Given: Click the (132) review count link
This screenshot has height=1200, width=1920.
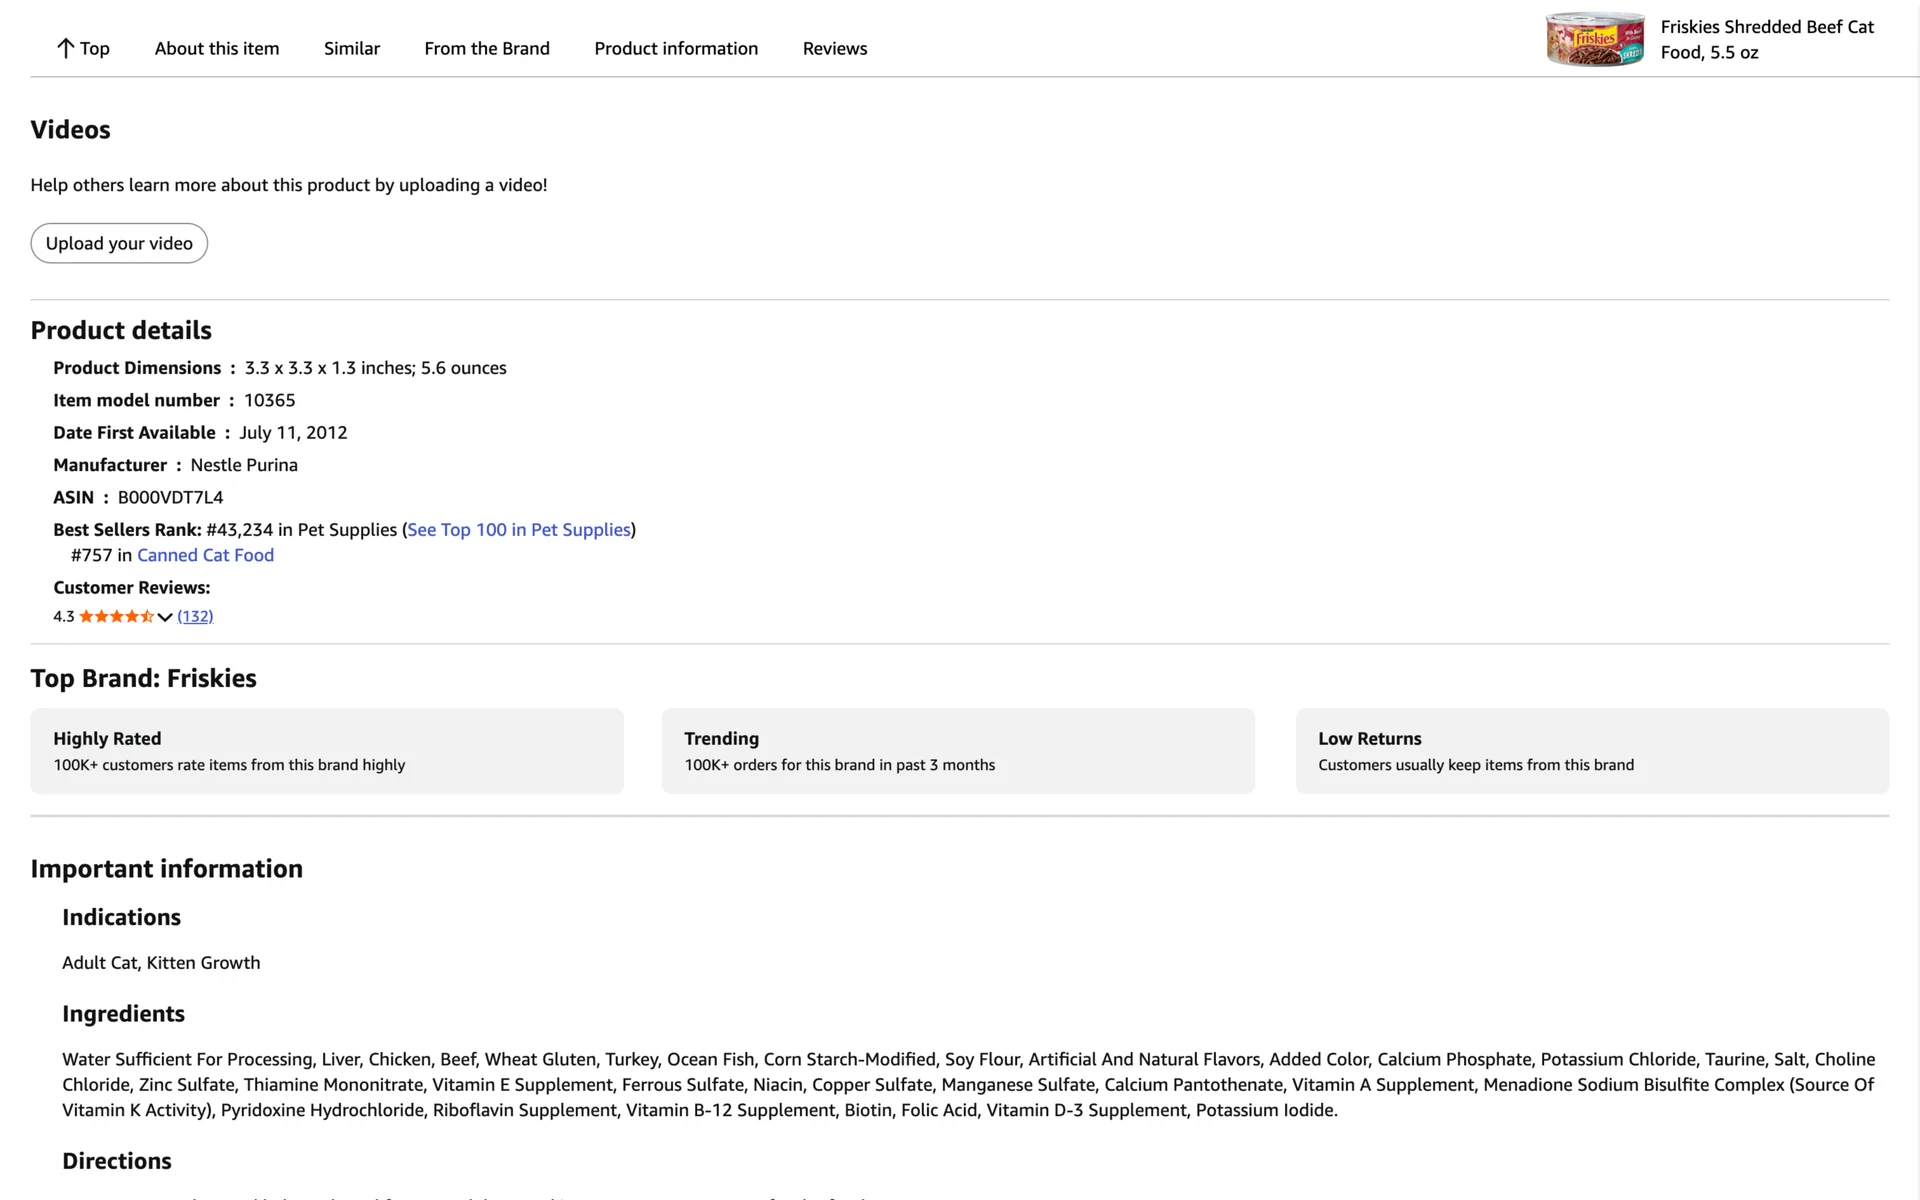Looking at the screenshot, I should point(195,617).
